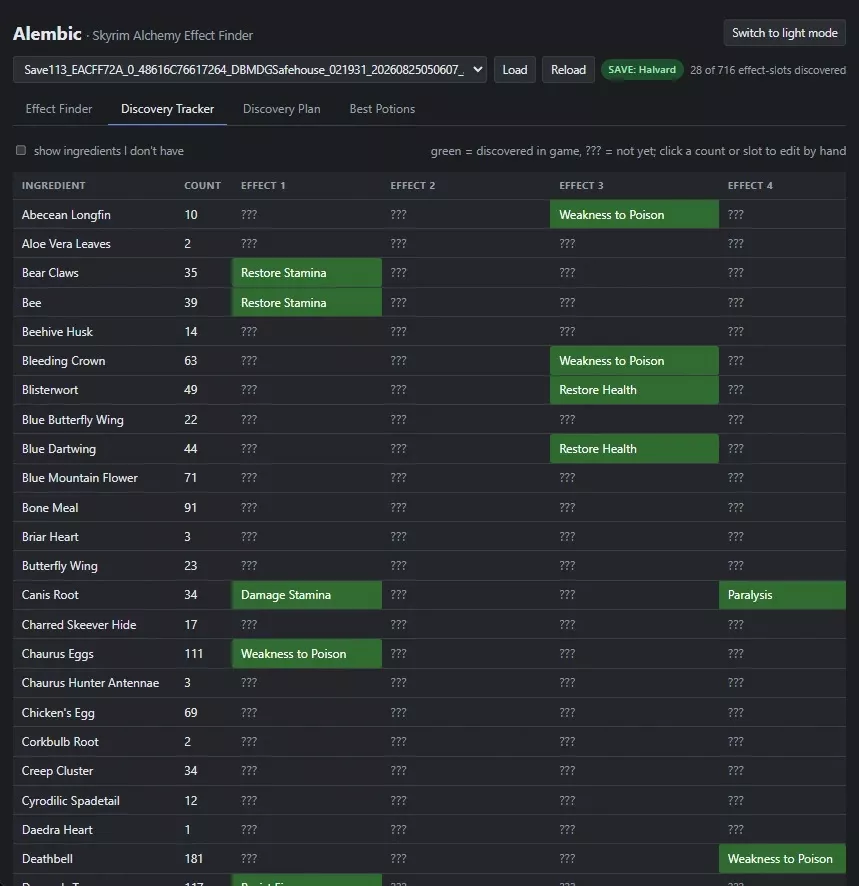This screenshot has height=886, width=859.
Task: Edit Chaurus Eggs count 111
Action: click(193, 653)
